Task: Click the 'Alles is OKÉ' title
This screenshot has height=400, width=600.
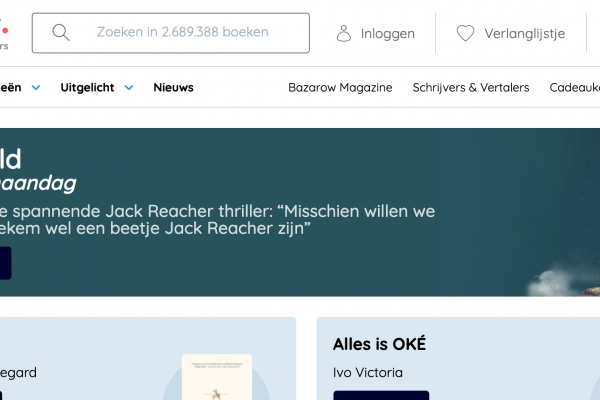Action: pos(379,344)
